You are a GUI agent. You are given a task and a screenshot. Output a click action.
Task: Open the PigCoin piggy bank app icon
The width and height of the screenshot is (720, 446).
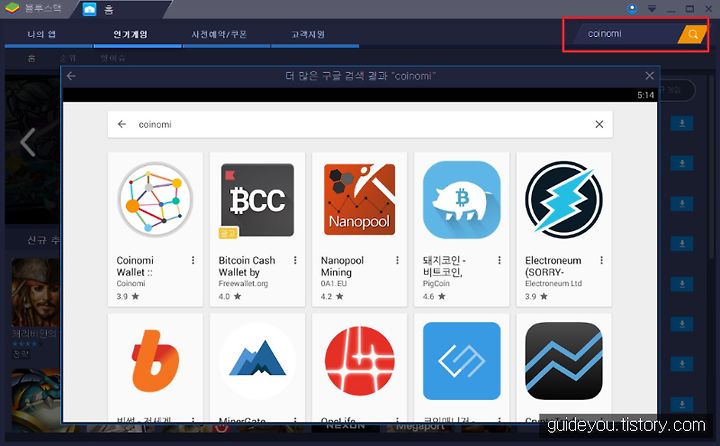point(461,200)
